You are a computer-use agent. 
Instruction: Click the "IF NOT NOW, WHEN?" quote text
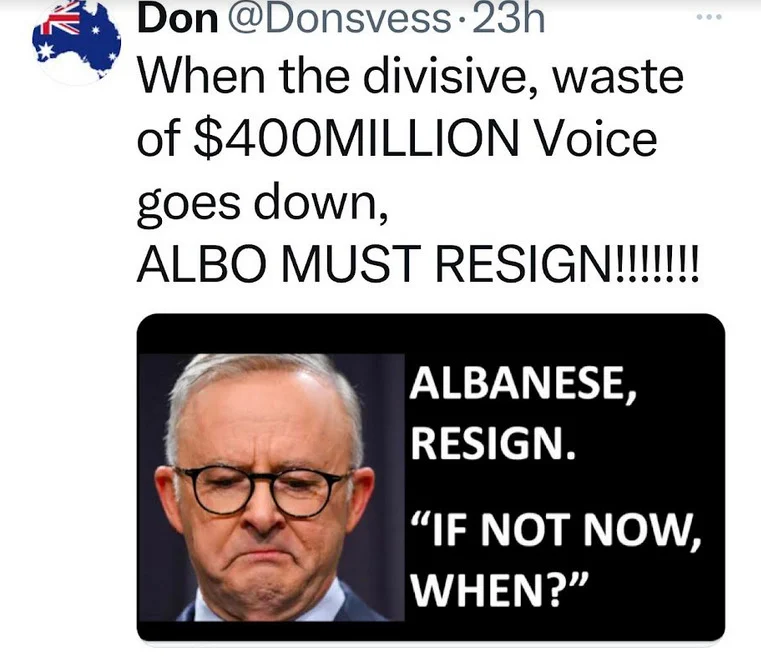coord(555,559)
